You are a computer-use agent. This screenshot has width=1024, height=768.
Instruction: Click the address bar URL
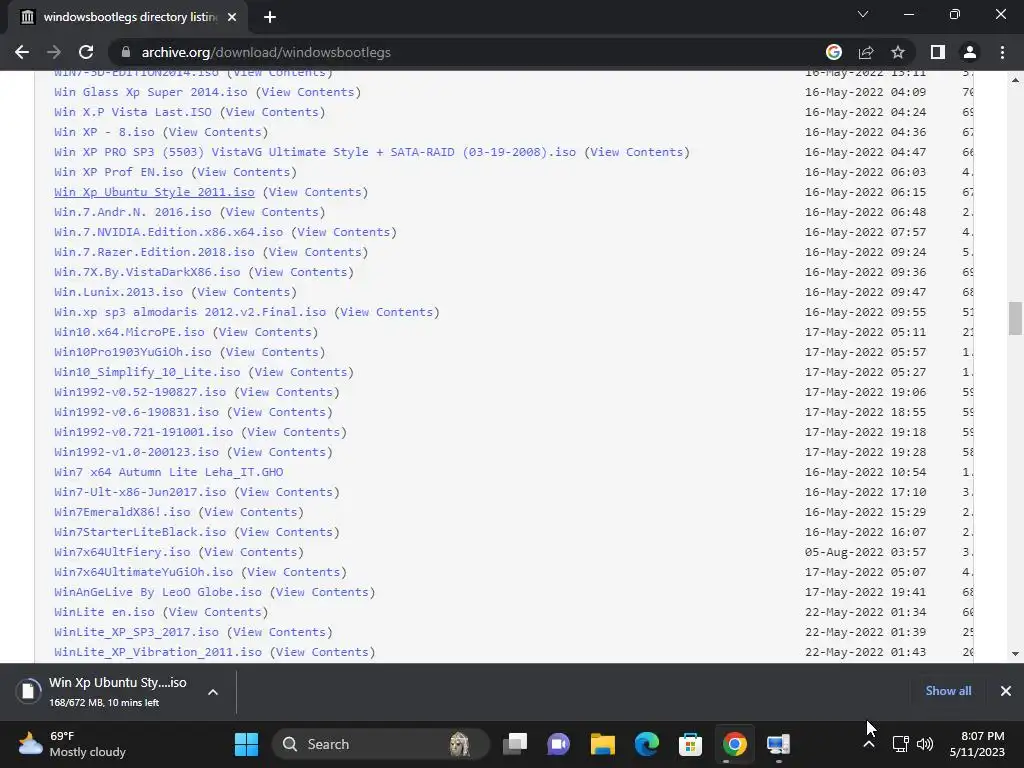pos(266,52)
